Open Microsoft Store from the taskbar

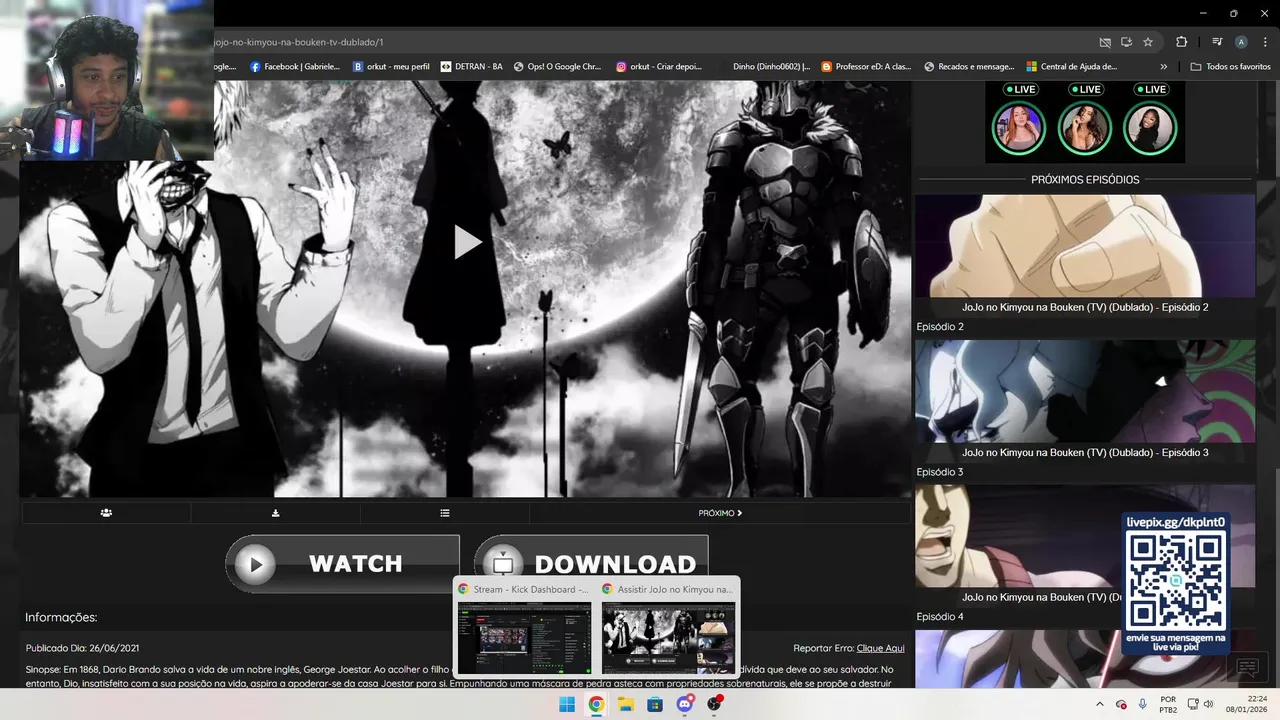coord(655,704)
